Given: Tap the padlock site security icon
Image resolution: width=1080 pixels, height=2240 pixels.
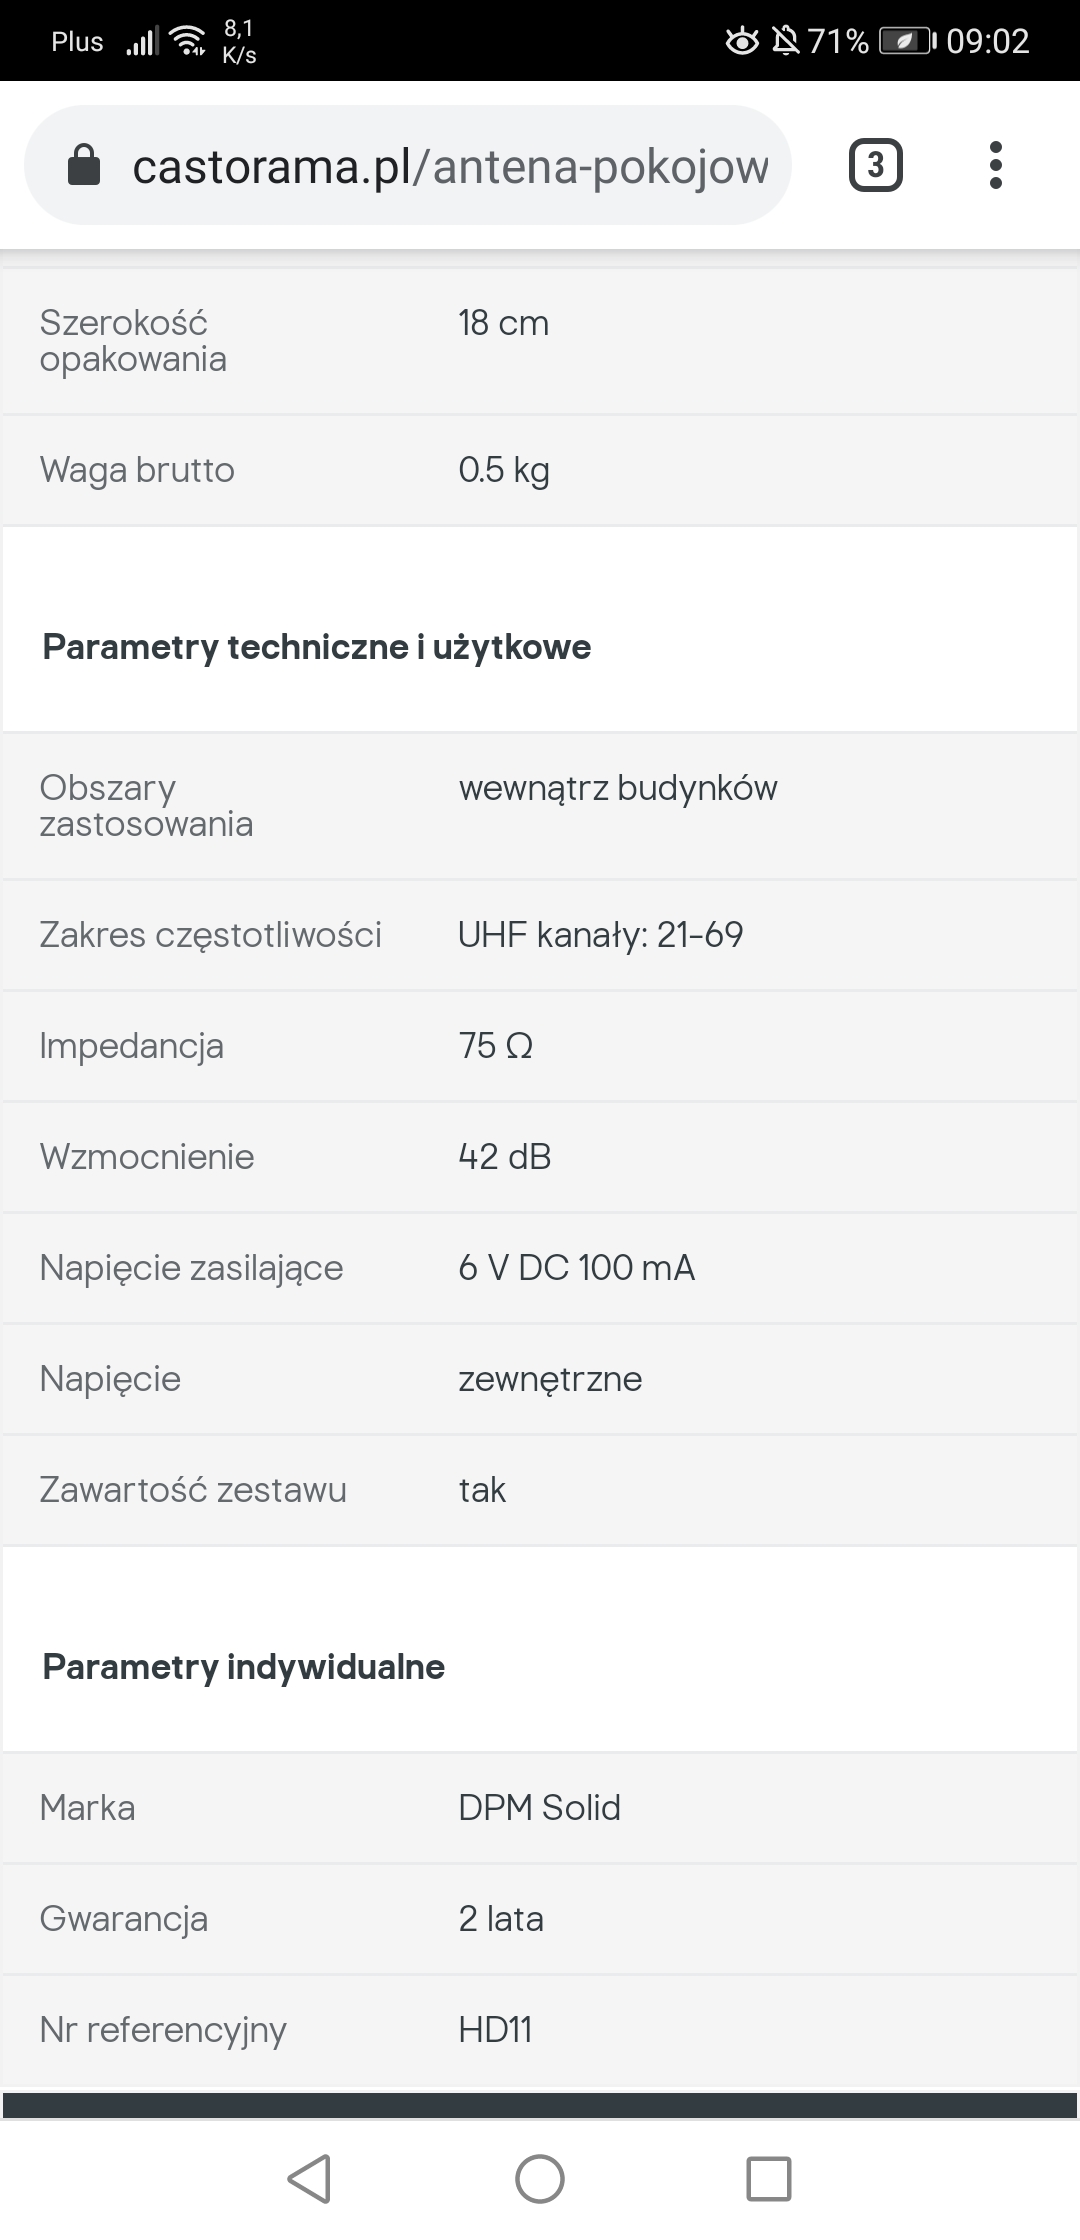Looking at the screenshot, I should 84,165.
